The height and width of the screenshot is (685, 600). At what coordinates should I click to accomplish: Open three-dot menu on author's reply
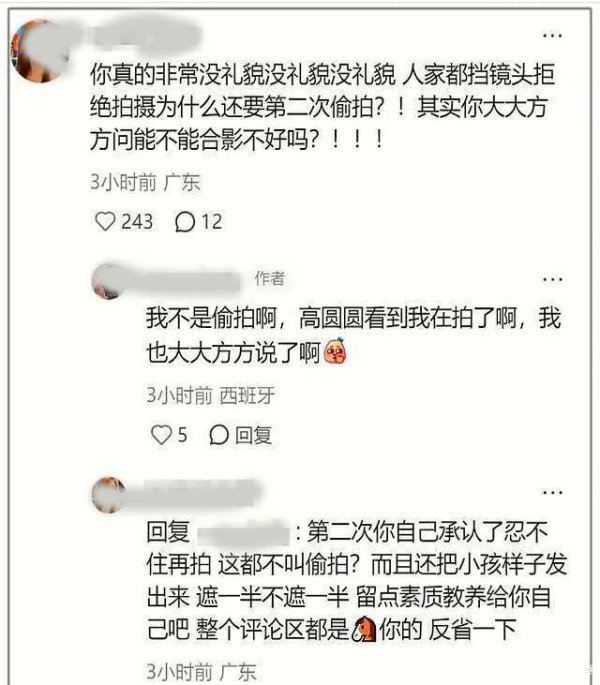[552, 279]
